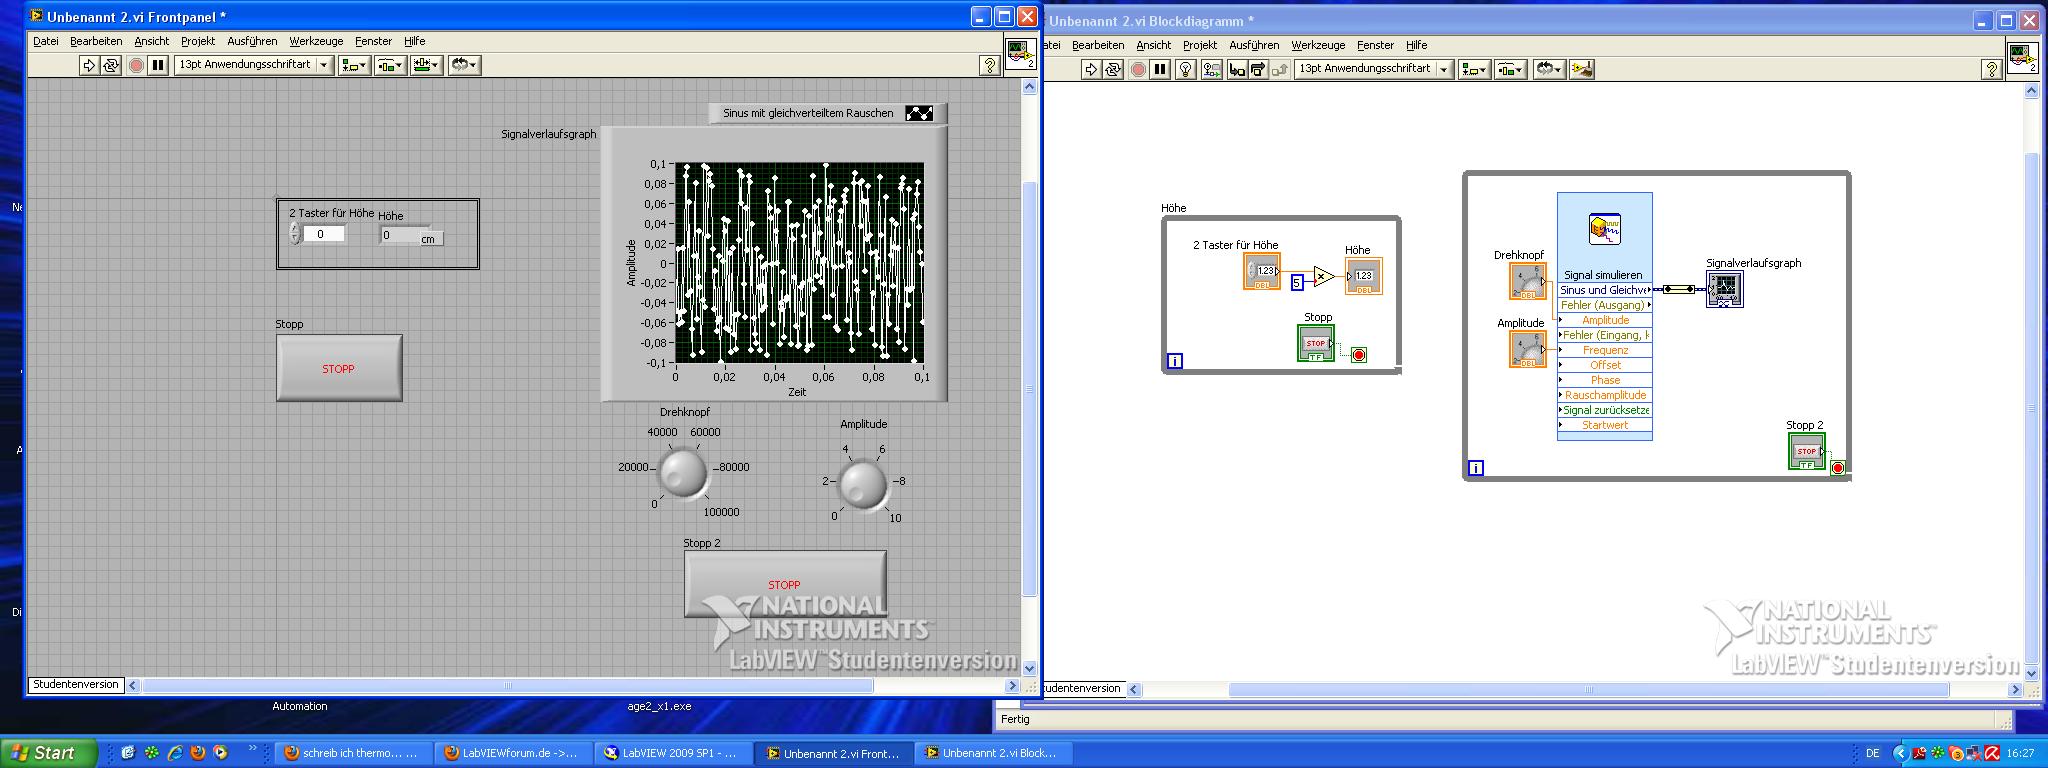This screenshot has height=768, width=2048.
Task: Switch to LabVIEW 2009 SP1 taskbar window
Action: click(x=672, y=753)
